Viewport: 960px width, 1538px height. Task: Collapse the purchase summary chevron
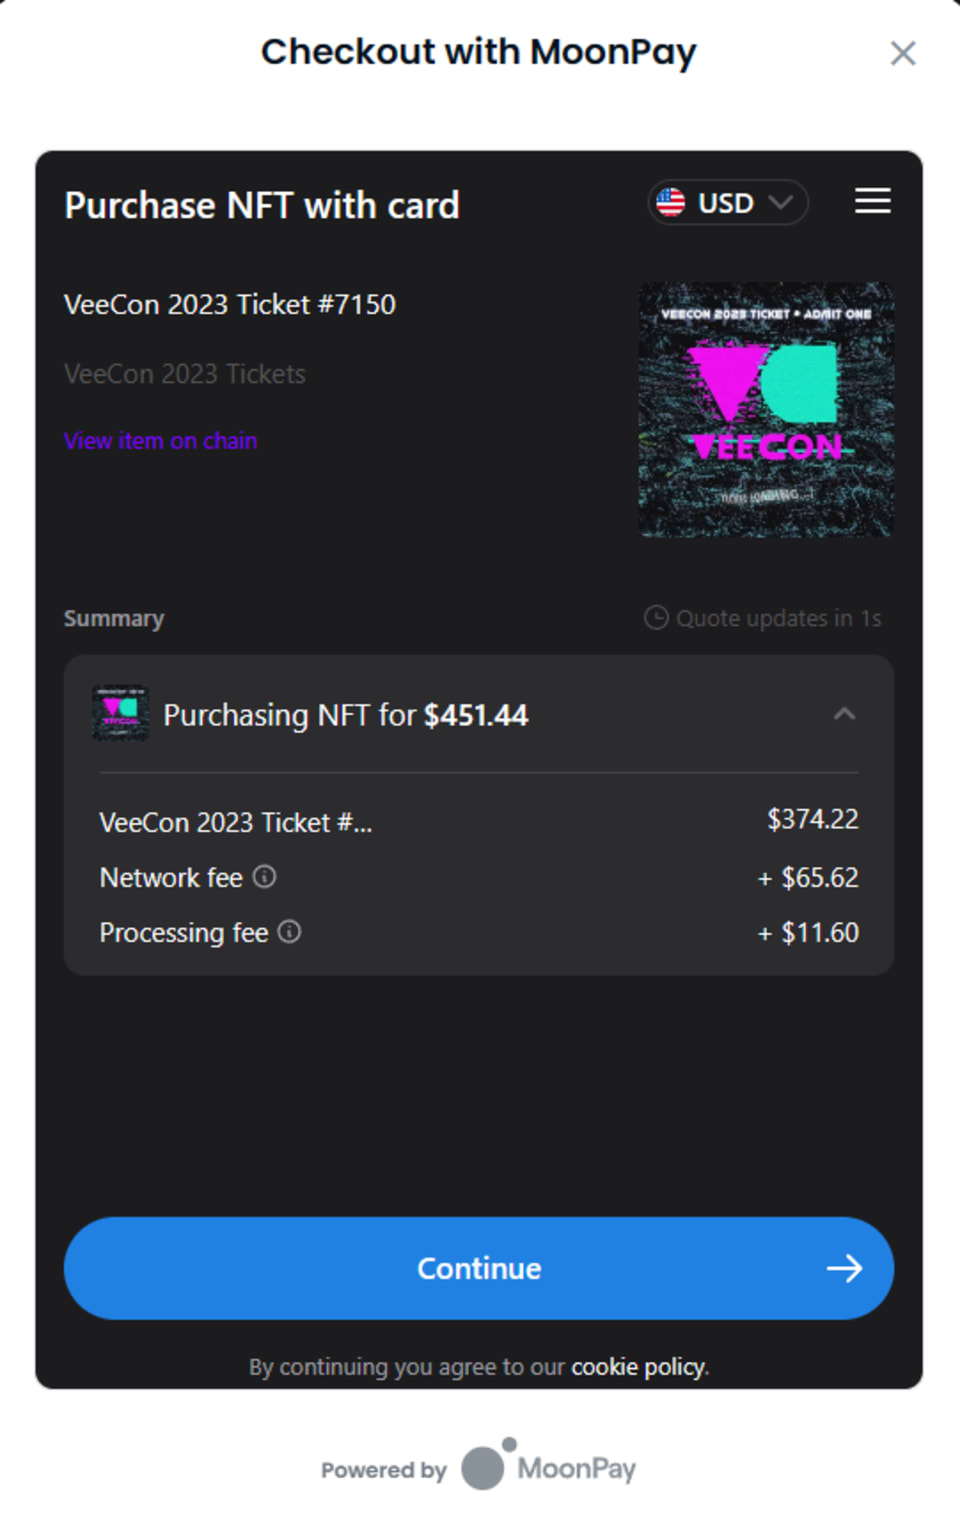click(x=844, y=714)
